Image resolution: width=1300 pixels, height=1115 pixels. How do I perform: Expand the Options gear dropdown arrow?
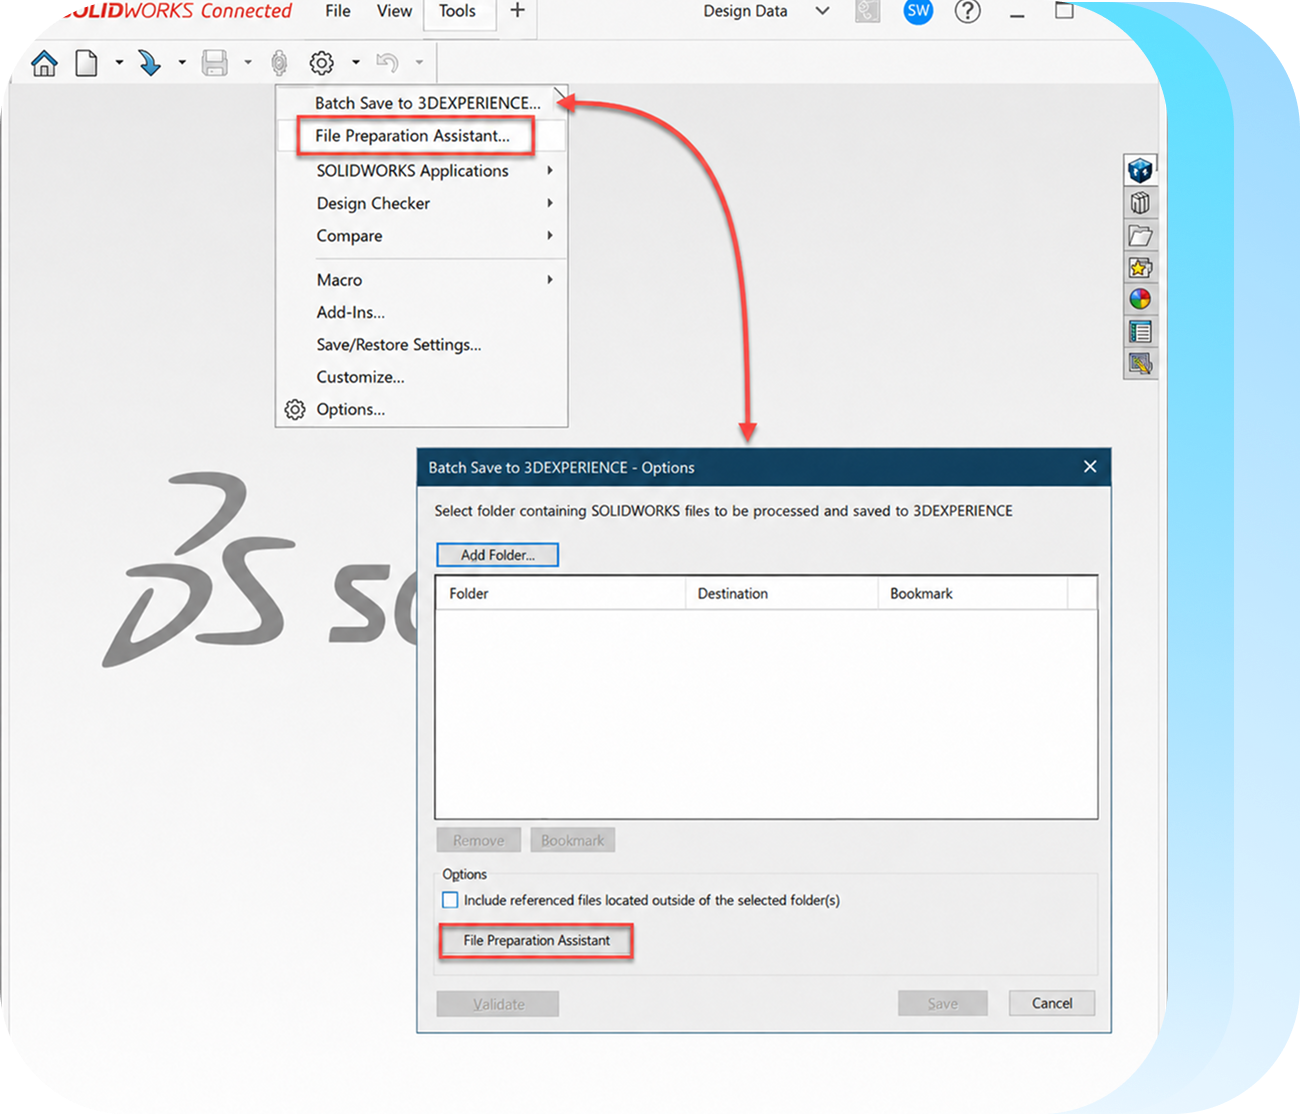click(355, 63)
